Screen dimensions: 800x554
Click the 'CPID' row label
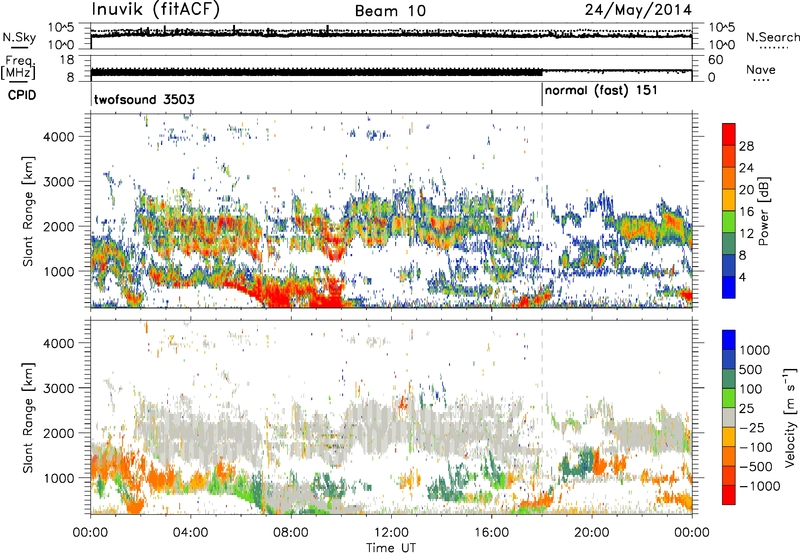pyautogui.click(x=22, y=95)
